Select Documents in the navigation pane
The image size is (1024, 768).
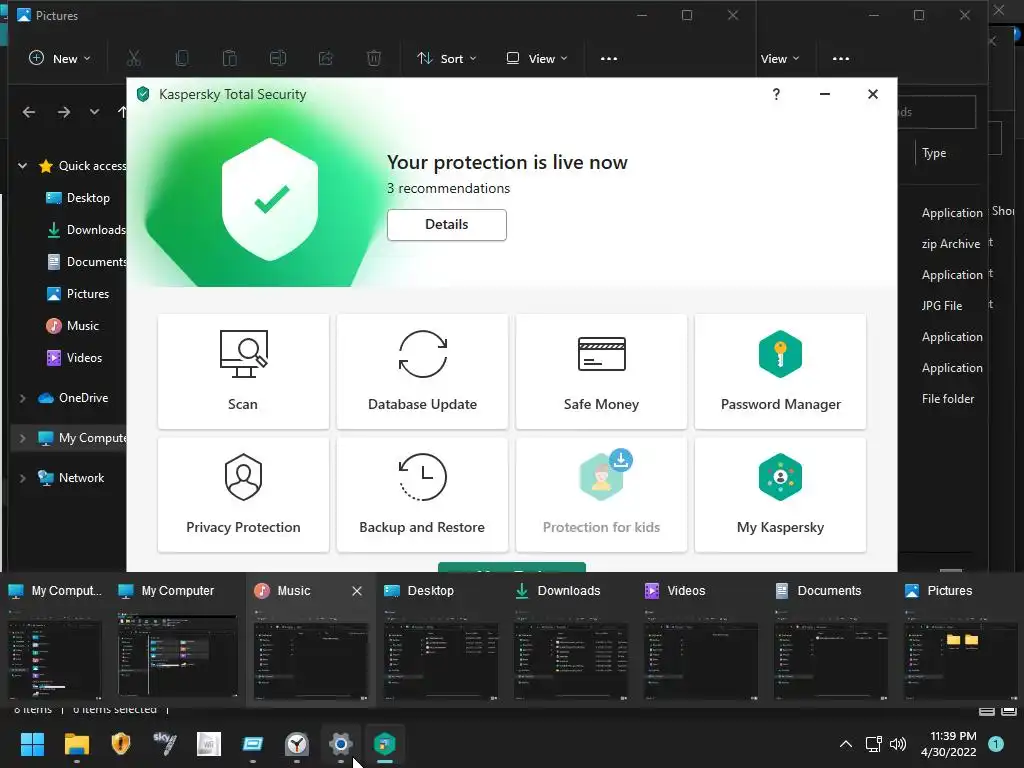click(86, 262)
